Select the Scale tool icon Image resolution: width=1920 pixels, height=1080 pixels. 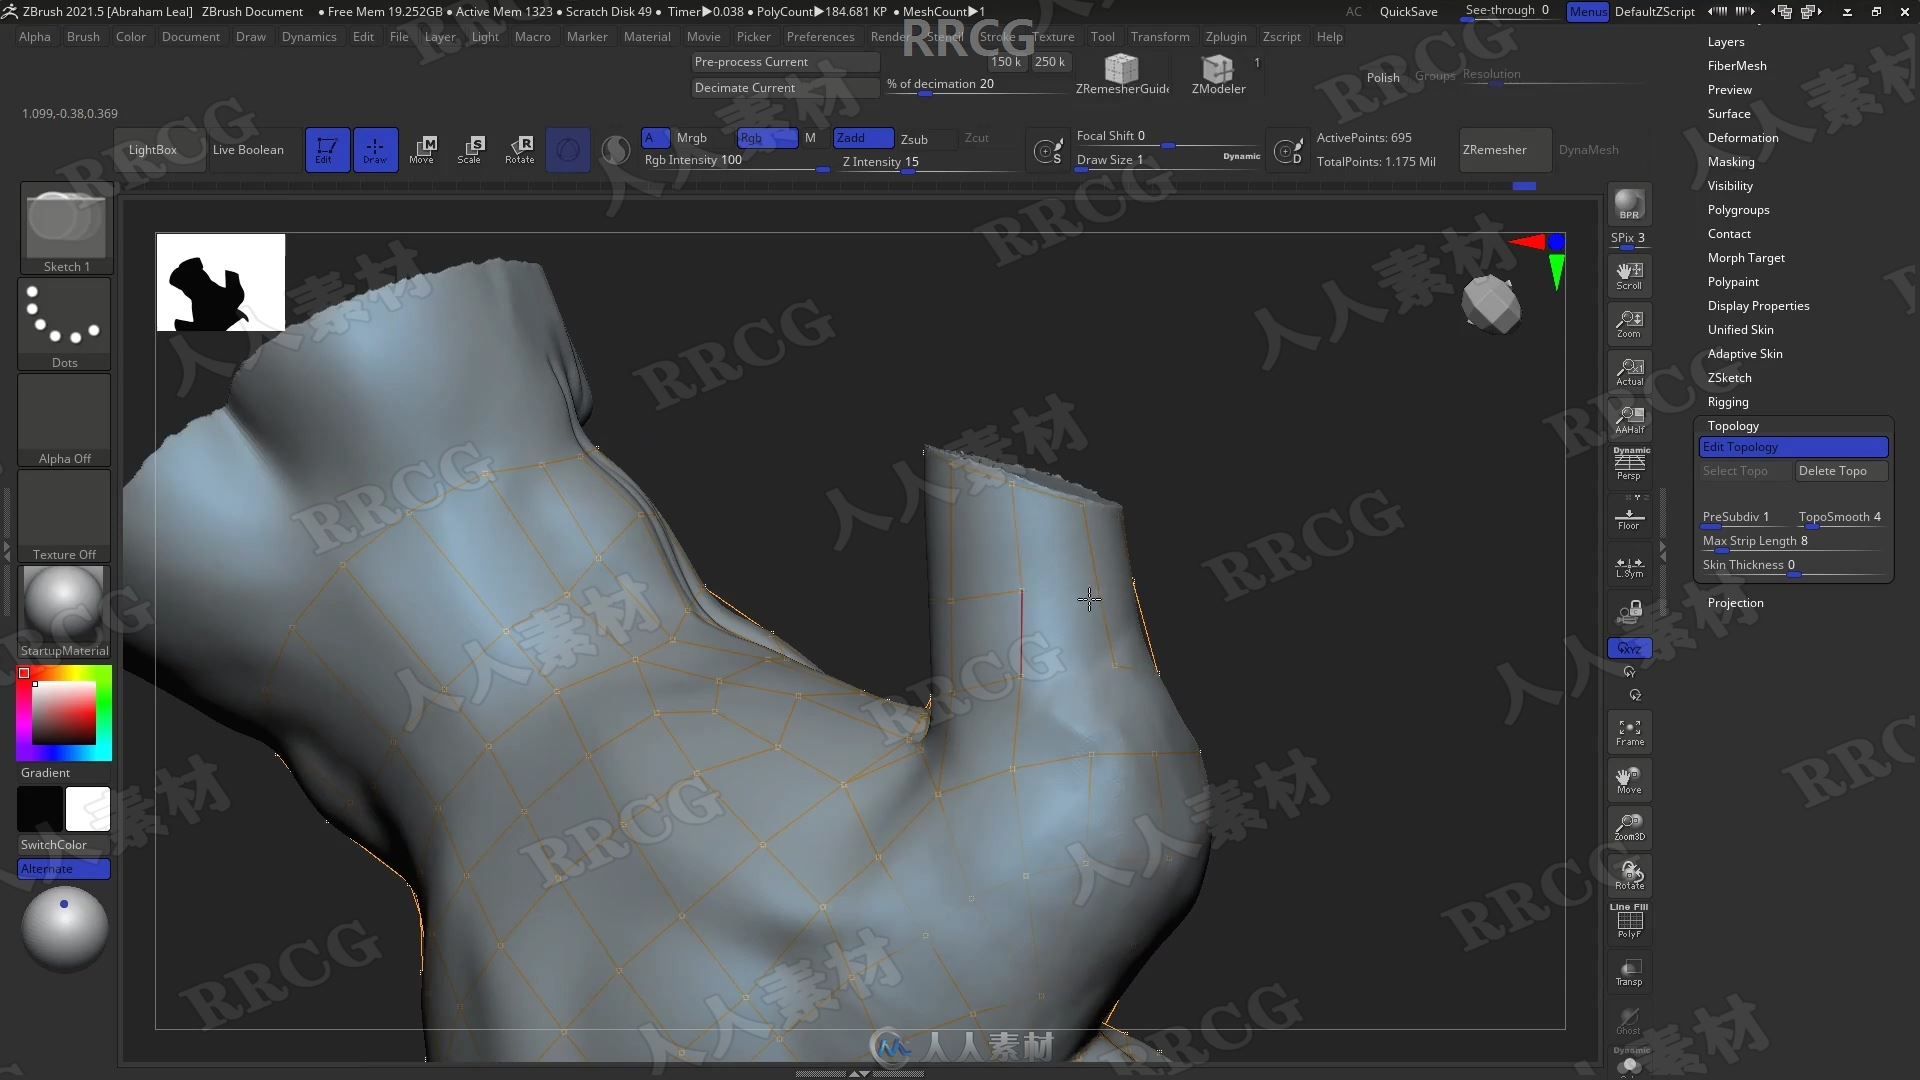469,148
